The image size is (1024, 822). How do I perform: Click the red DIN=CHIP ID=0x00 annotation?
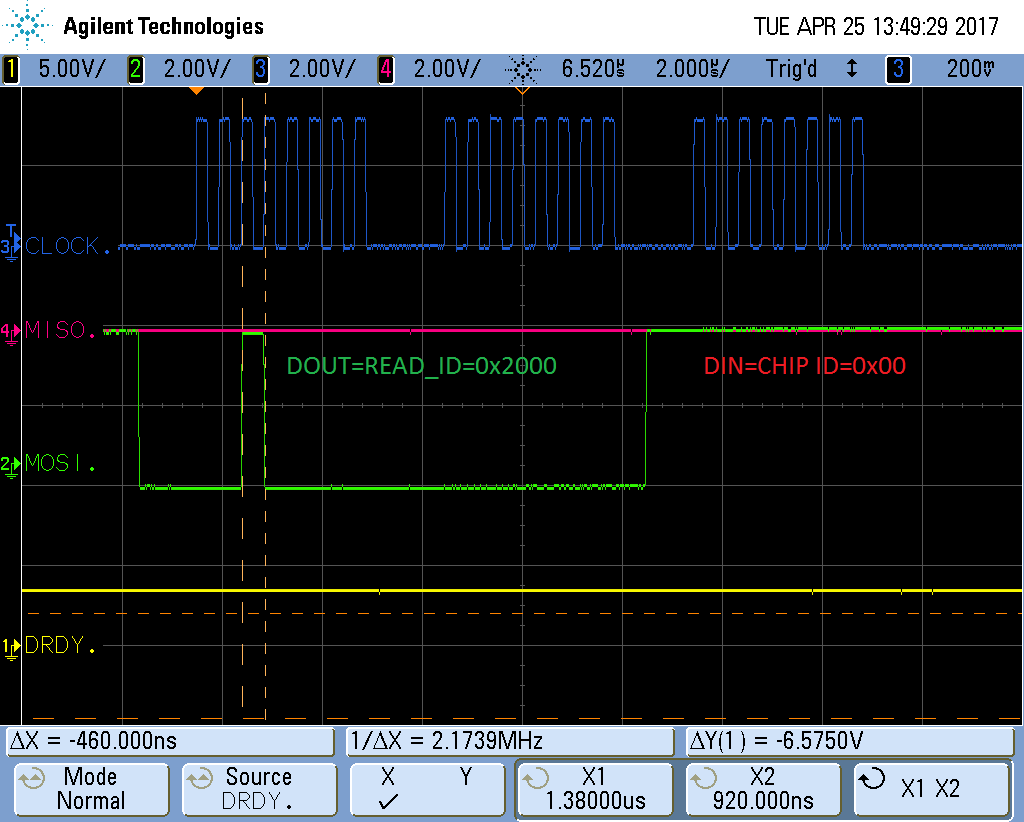pos(805,366)
